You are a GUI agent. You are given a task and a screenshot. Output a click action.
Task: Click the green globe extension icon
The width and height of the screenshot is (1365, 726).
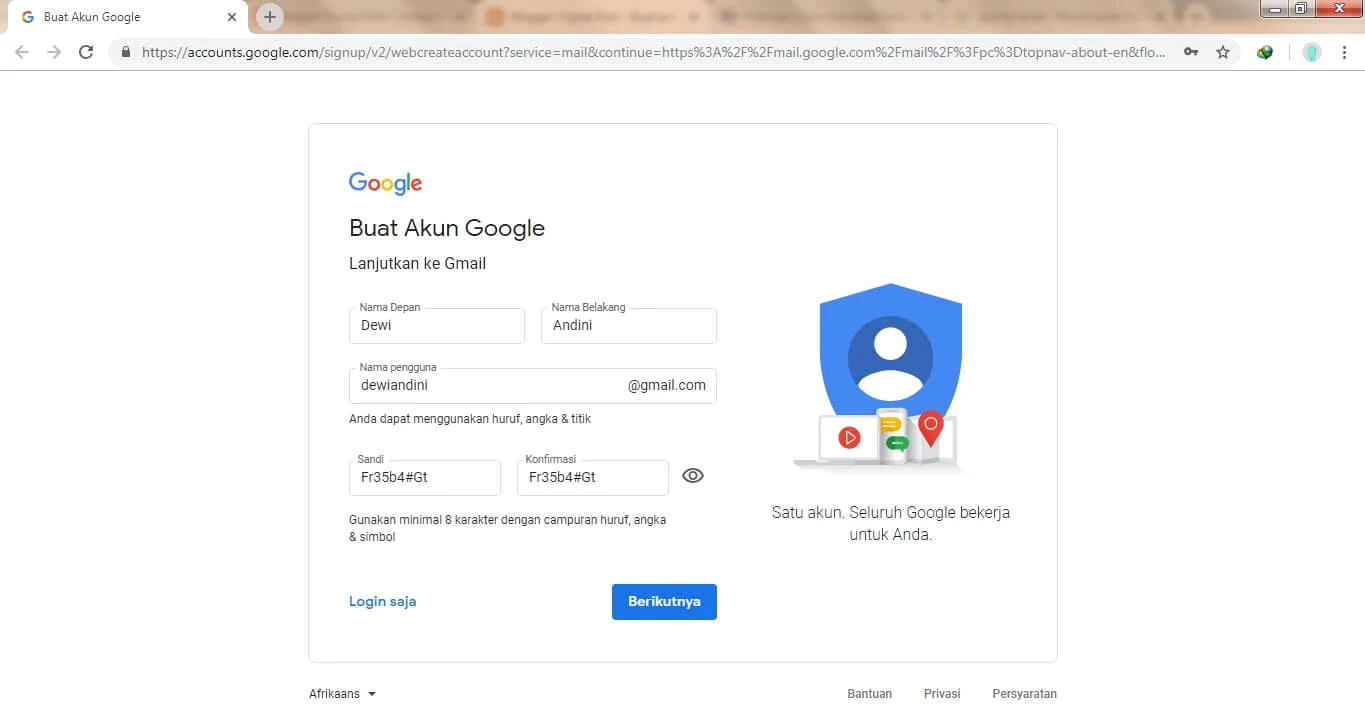[1265, 52]
